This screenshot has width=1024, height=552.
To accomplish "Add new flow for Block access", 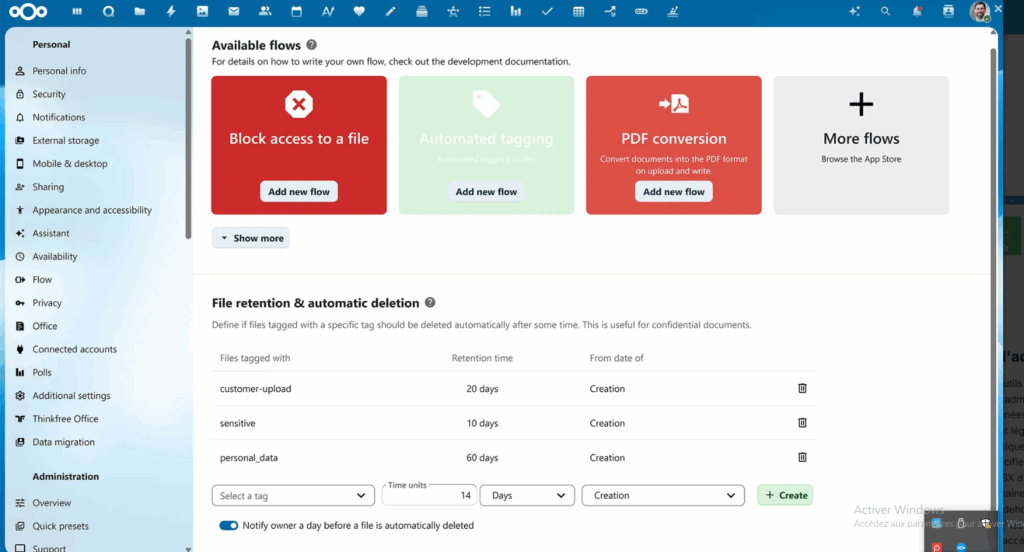I will (x=299, y=192).
